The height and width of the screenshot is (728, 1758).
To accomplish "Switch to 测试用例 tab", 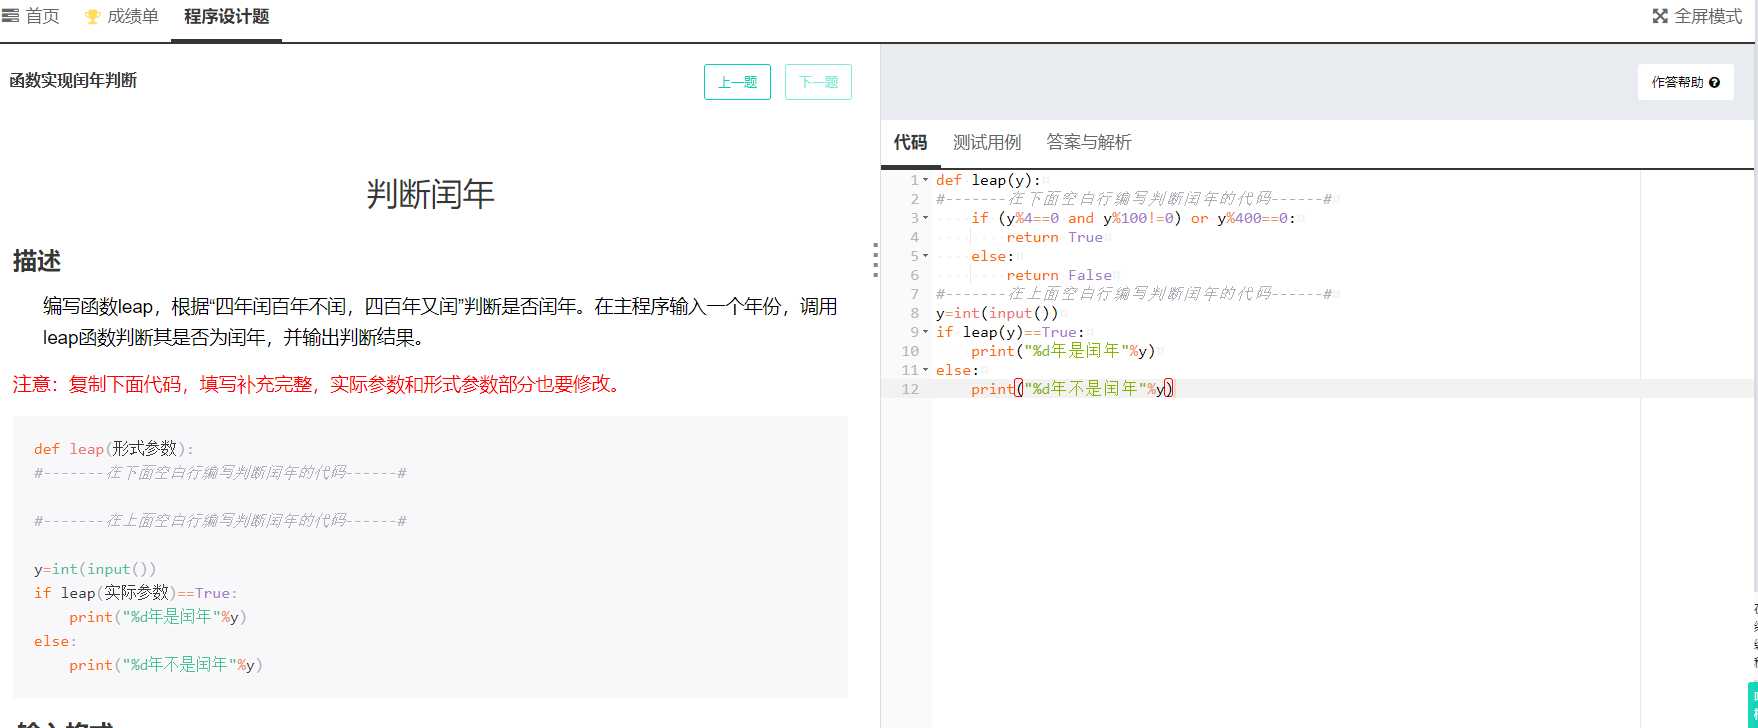I will point(987,142).
